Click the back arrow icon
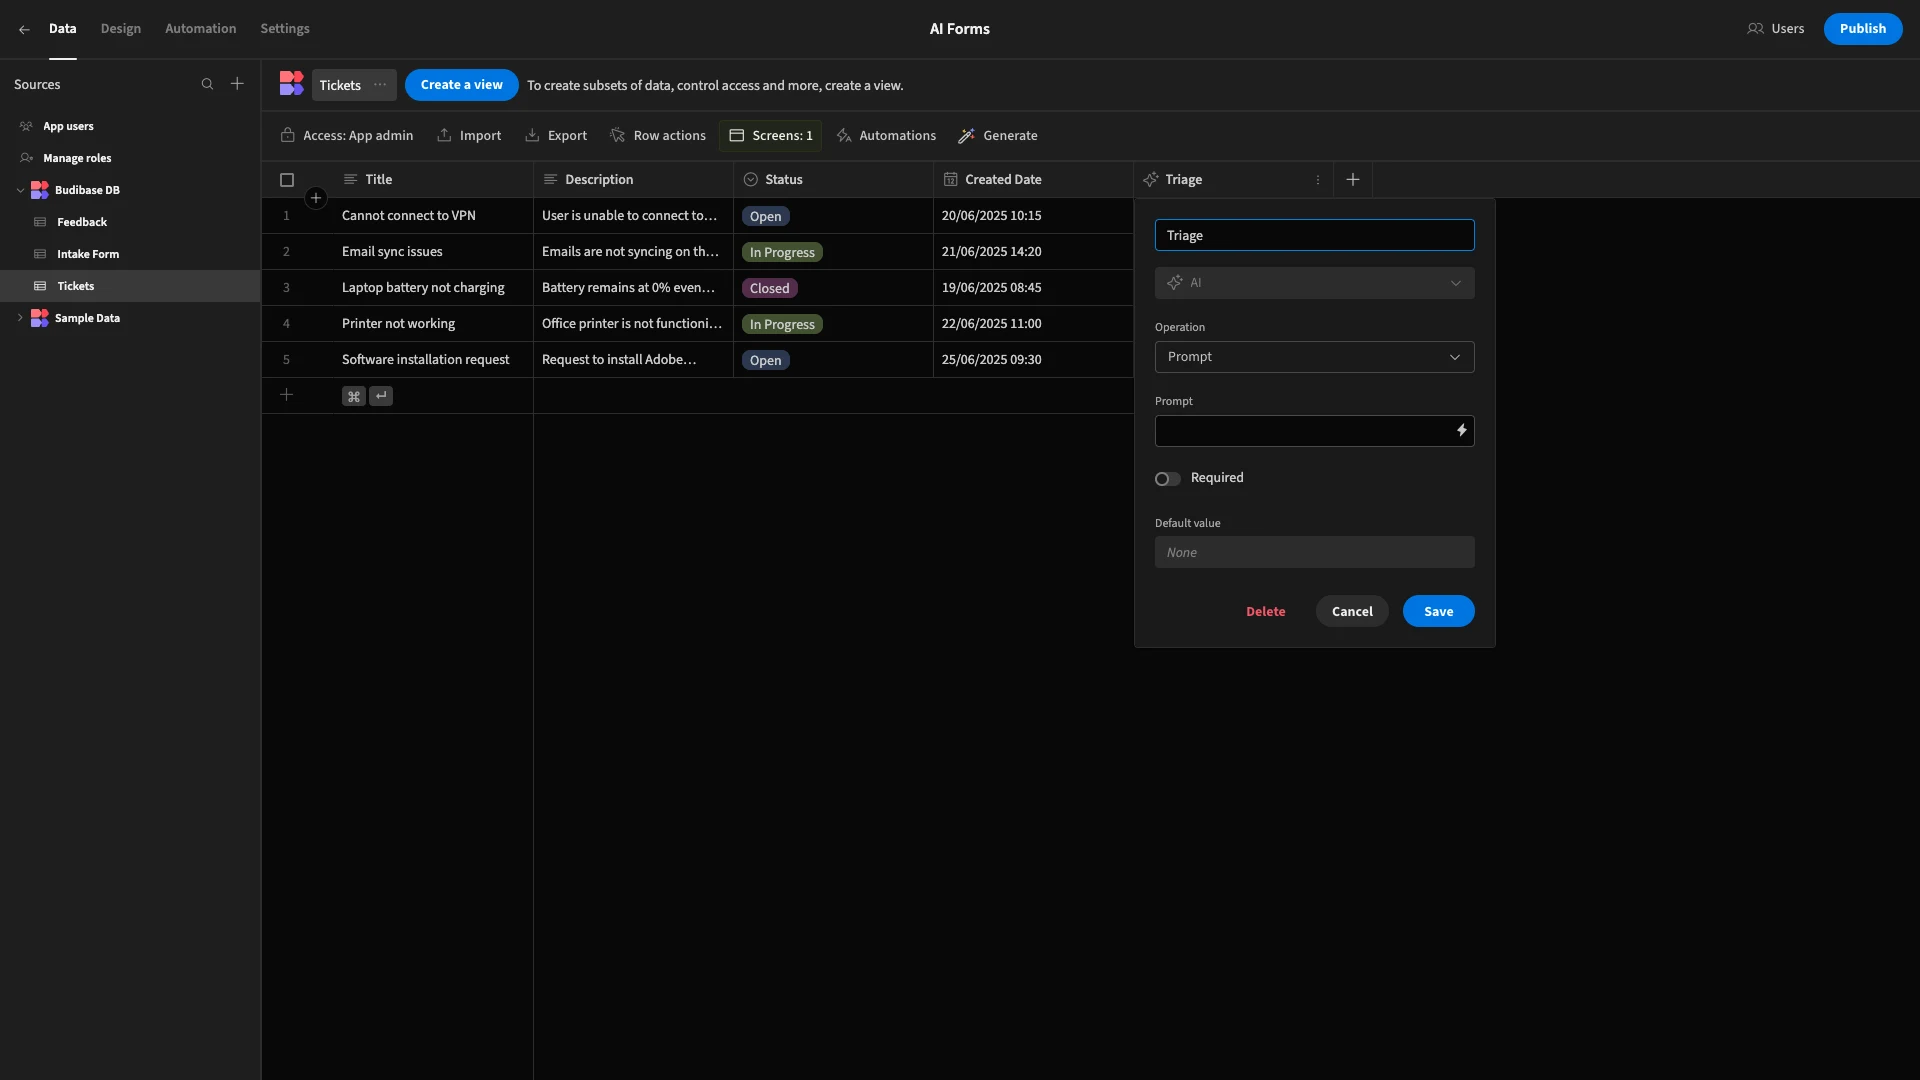The height and width of the screenshot is (1080, 1920). pyautogui.click(x=24, y=30)
